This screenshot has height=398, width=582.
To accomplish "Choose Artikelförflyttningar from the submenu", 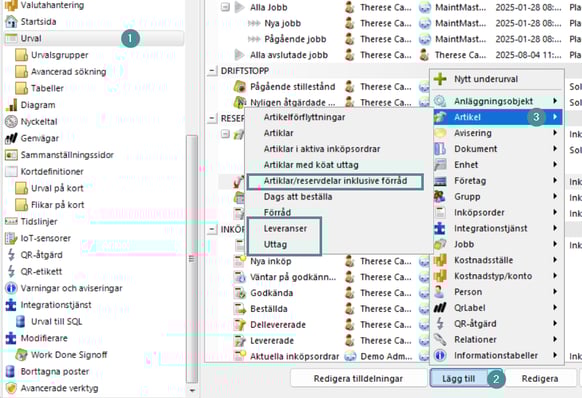I will (x=304, y=117).
